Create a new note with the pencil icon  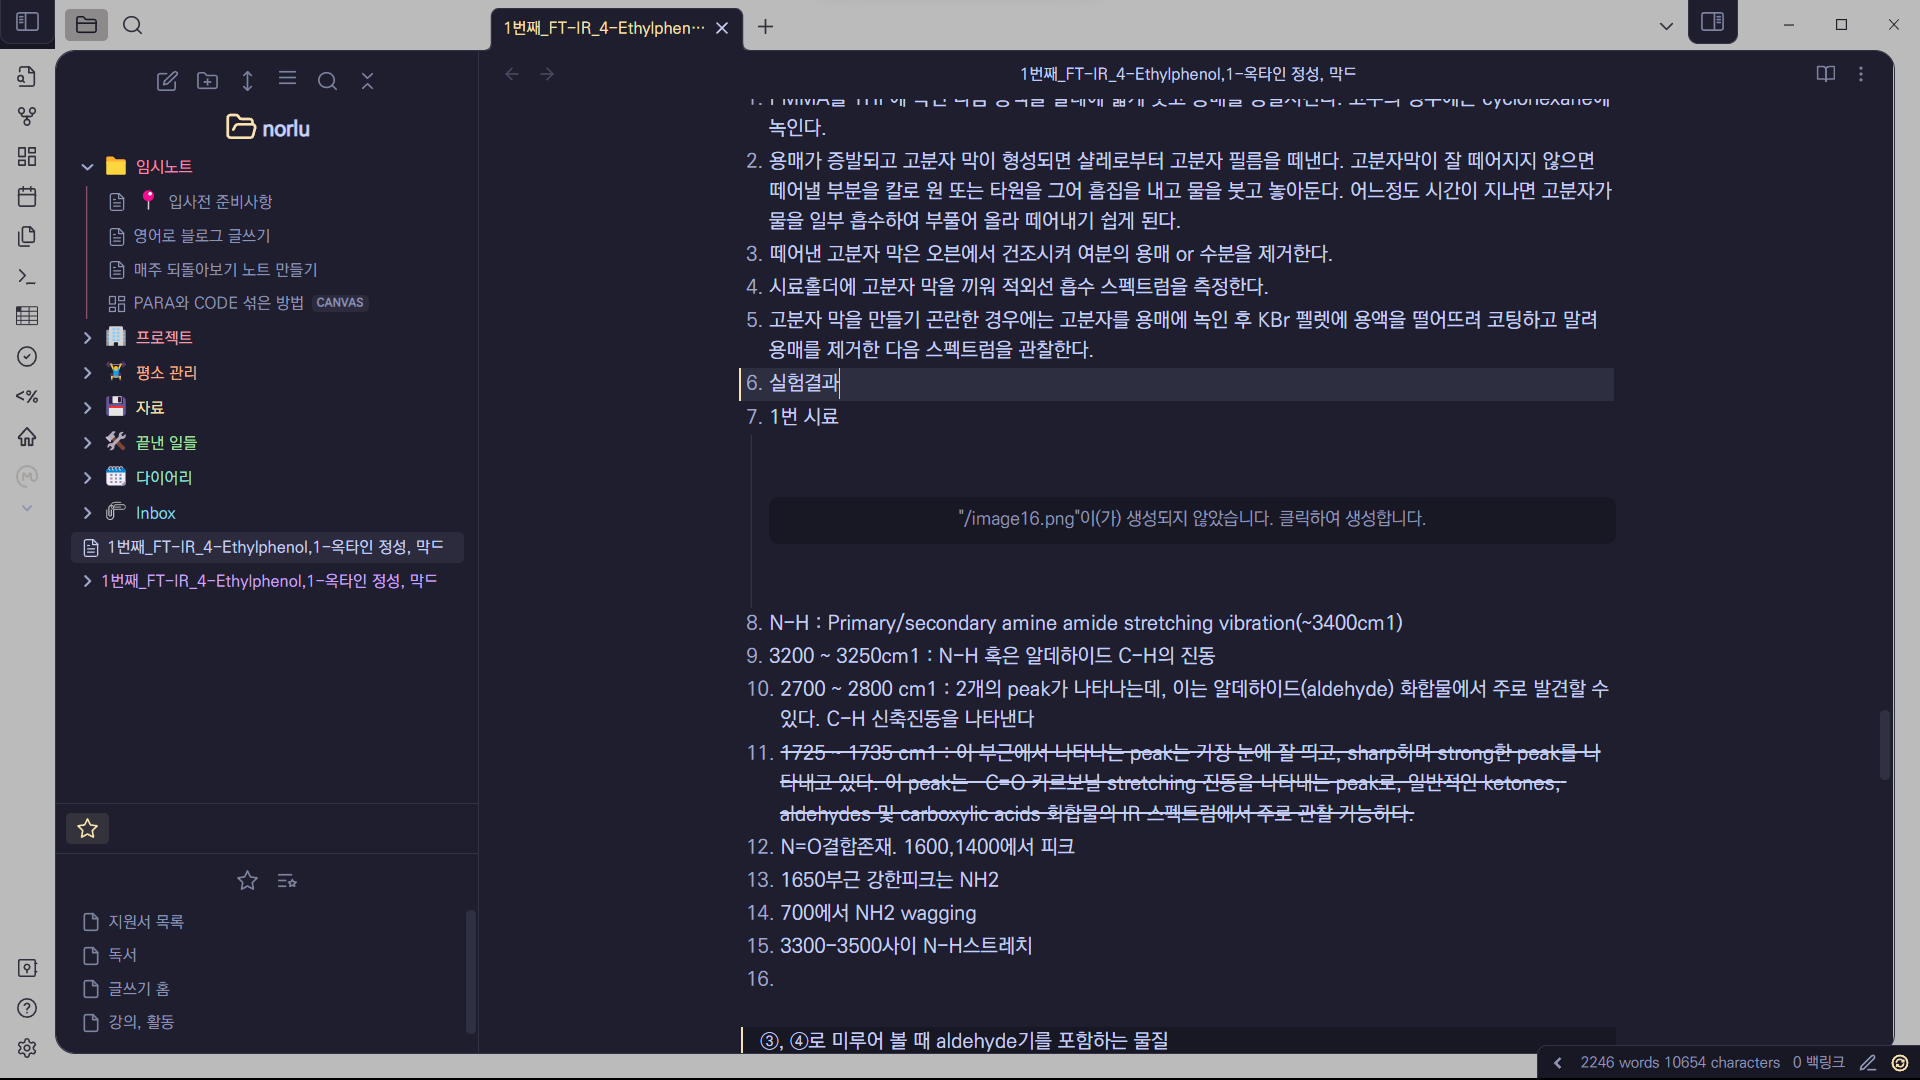pyautogui.click(x=167, y=81)
